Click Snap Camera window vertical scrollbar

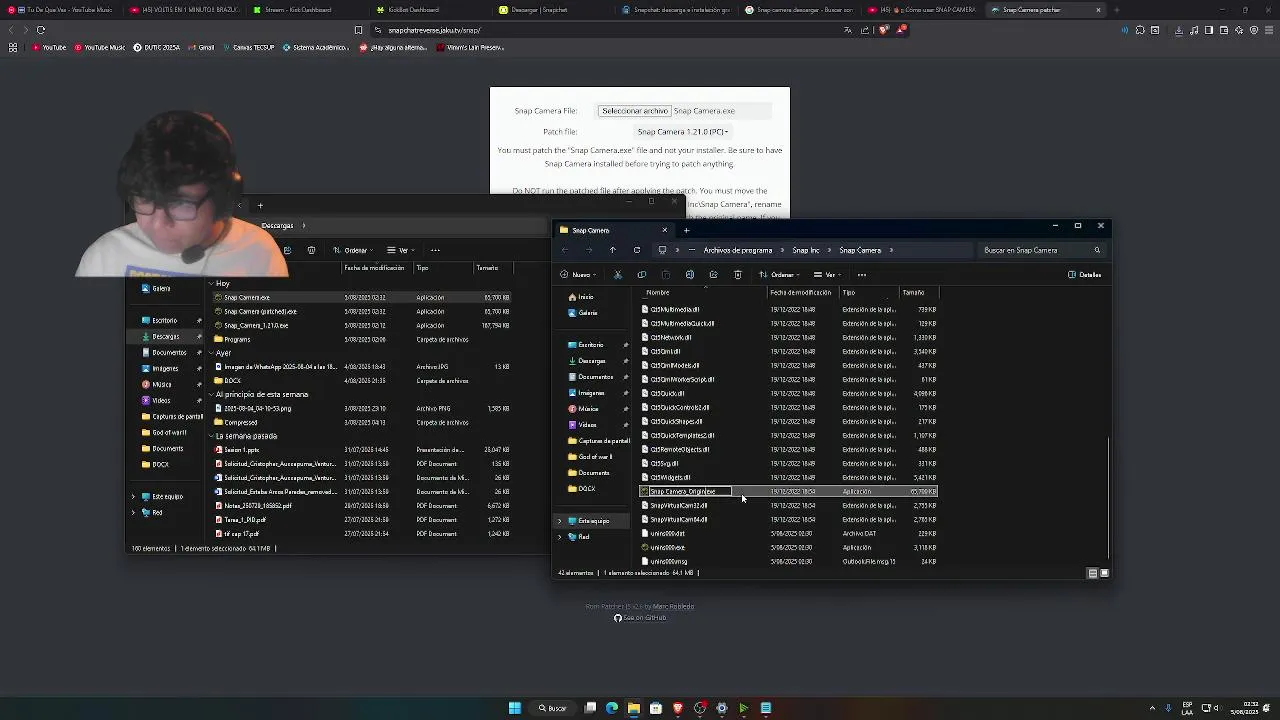pos(1109,498)
